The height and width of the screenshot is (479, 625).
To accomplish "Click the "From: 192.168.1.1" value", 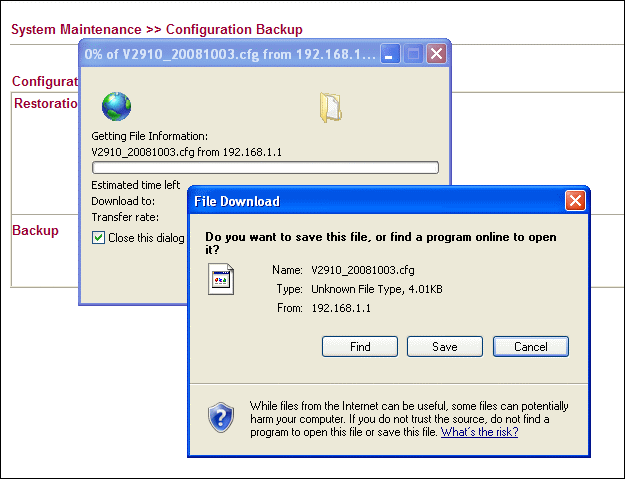I will [x=341, y=308].
